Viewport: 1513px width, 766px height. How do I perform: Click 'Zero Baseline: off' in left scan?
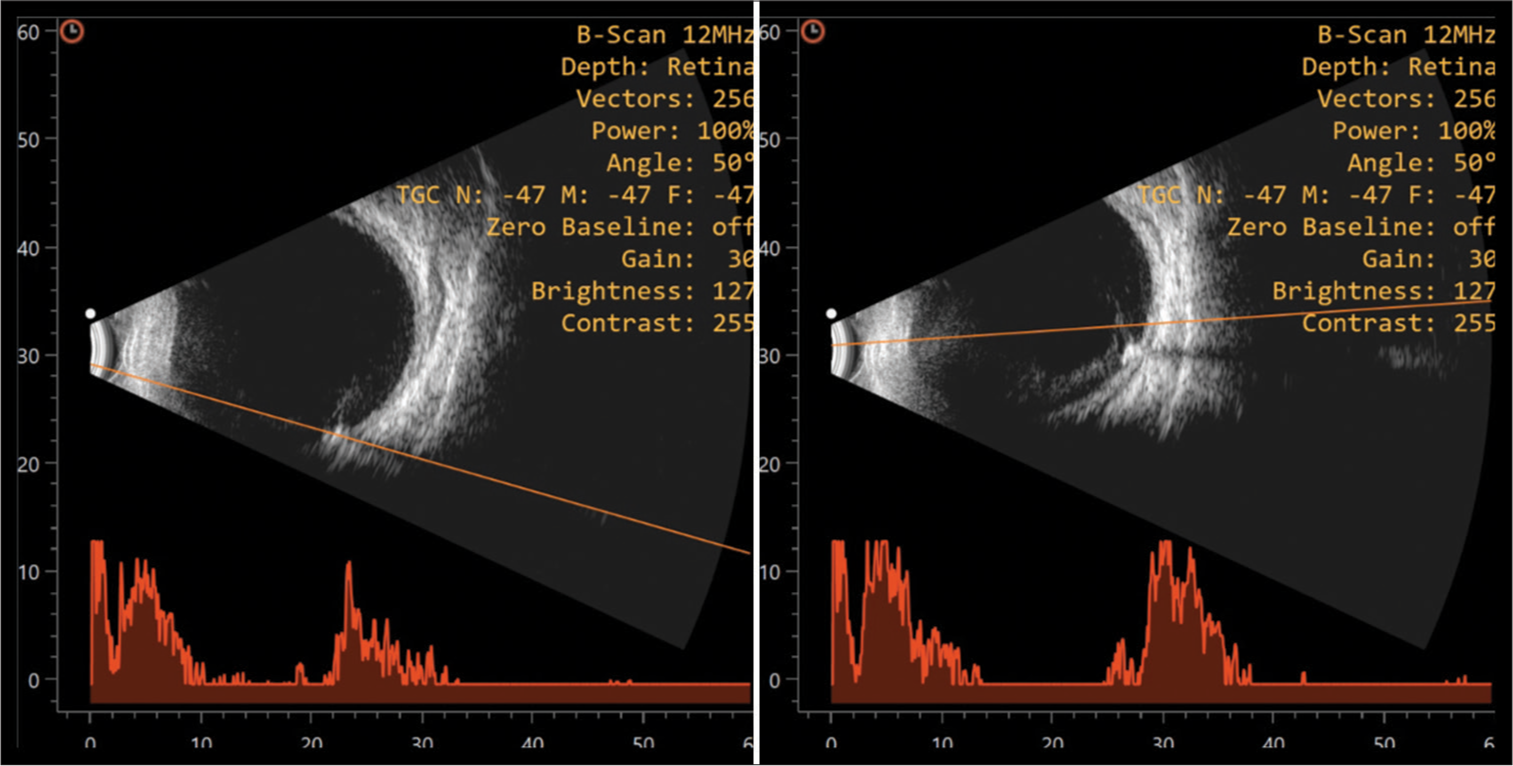click(620, 227)
